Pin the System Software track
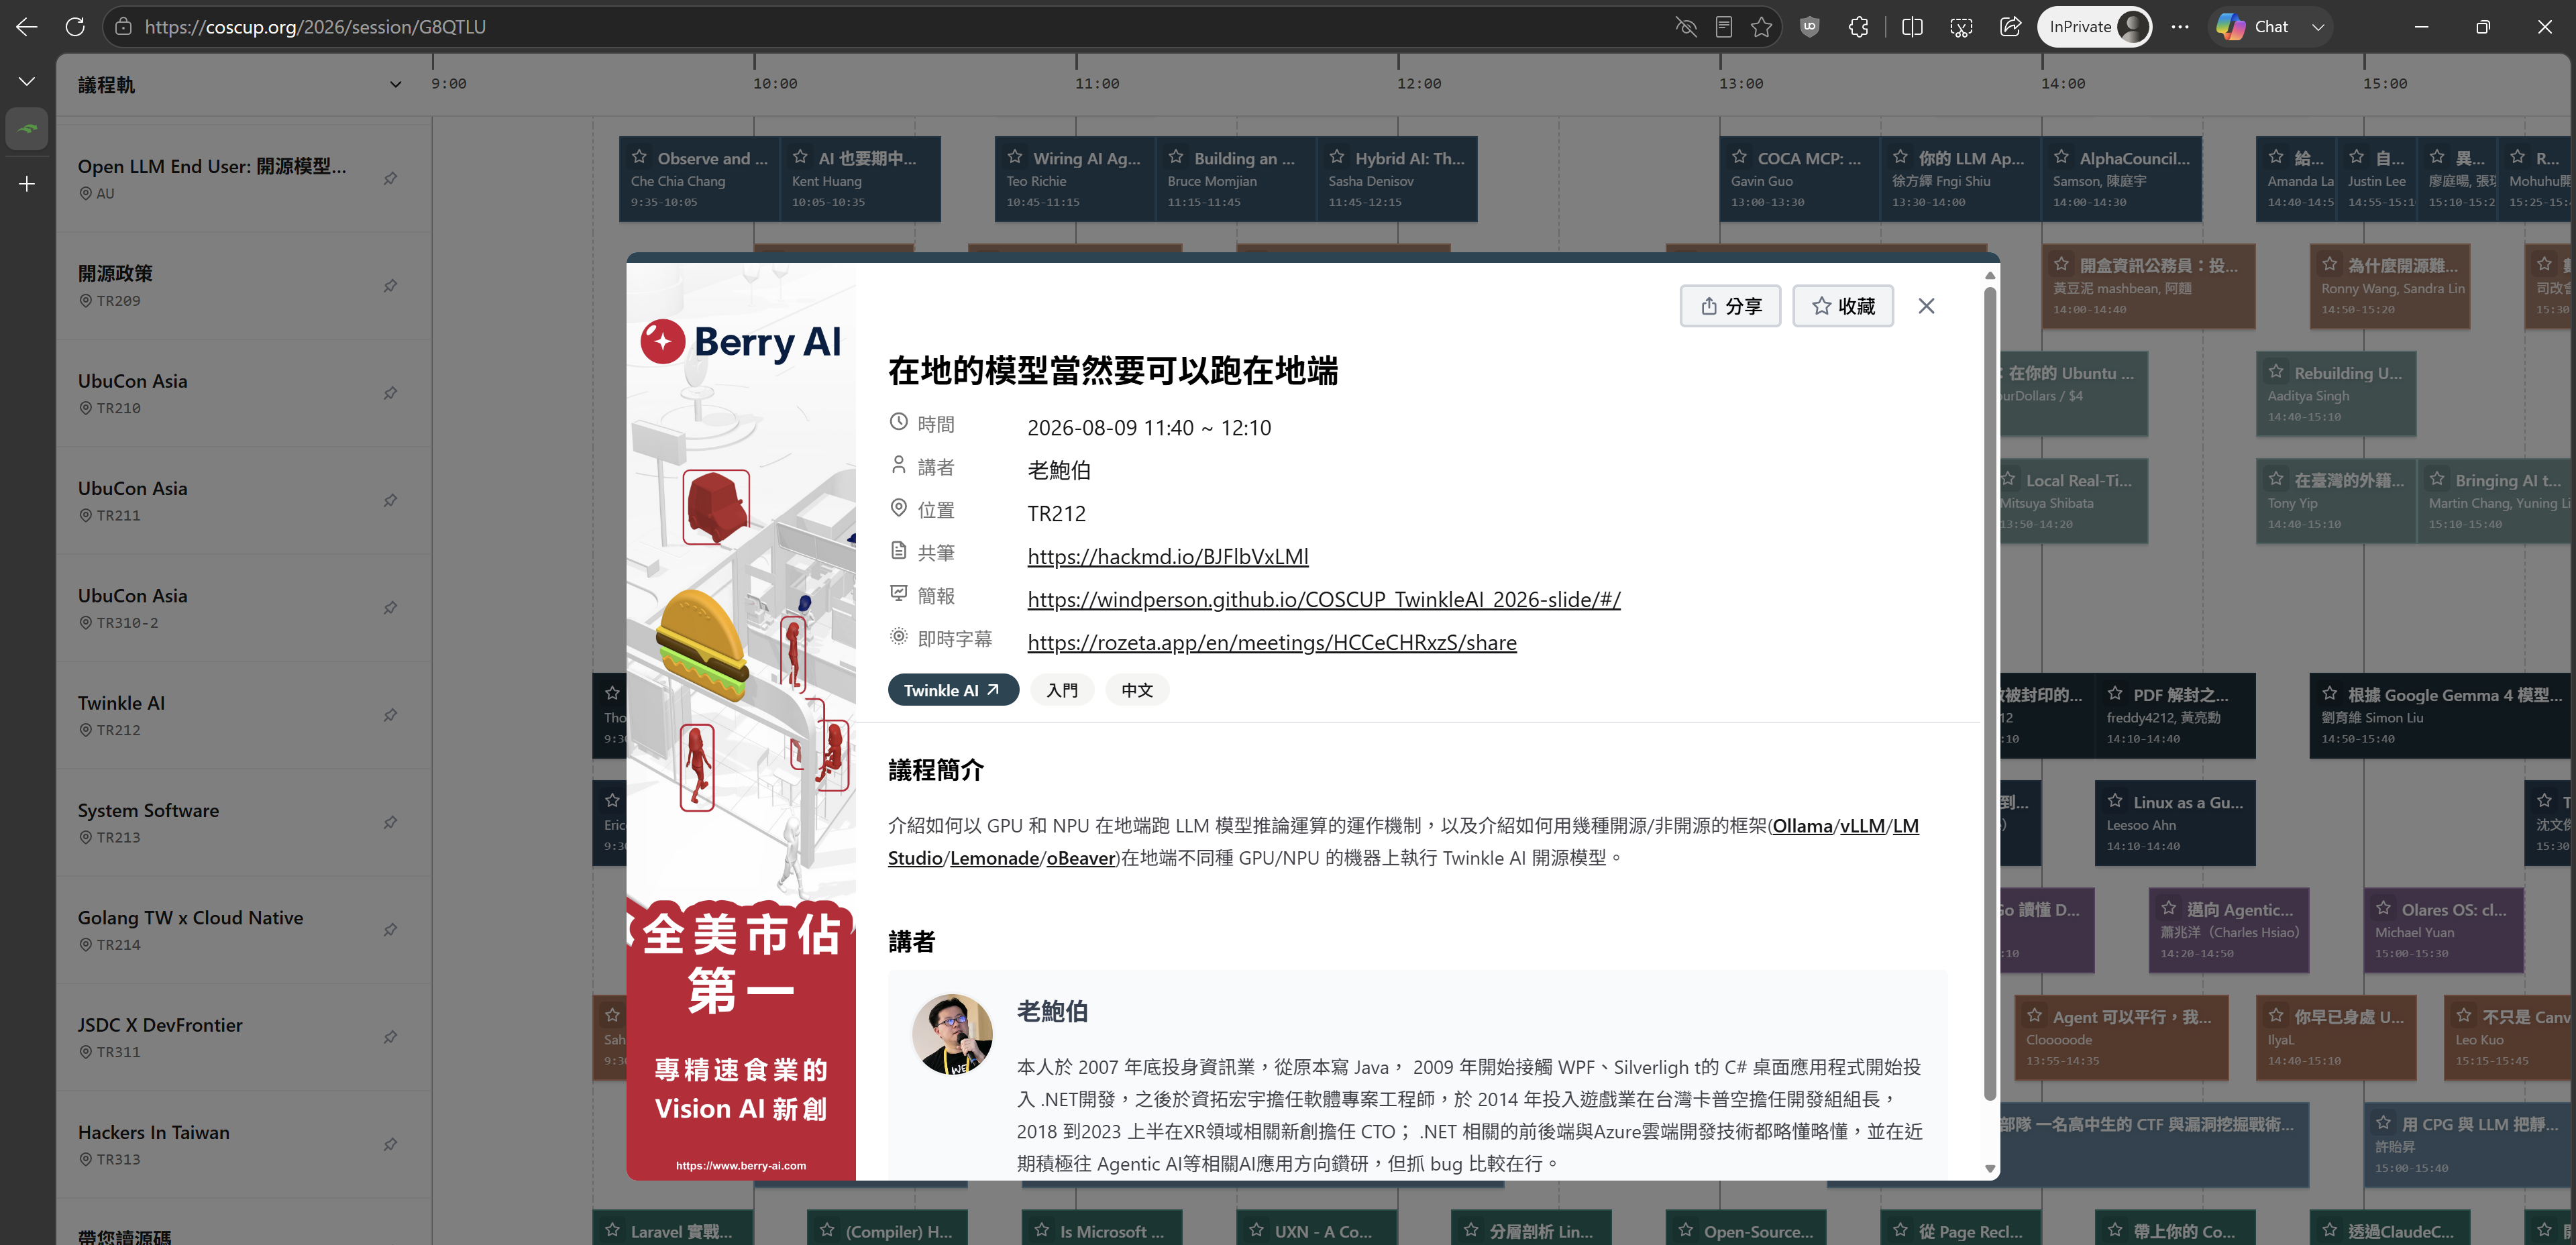2576x1245 pixels. coord(391,822)
